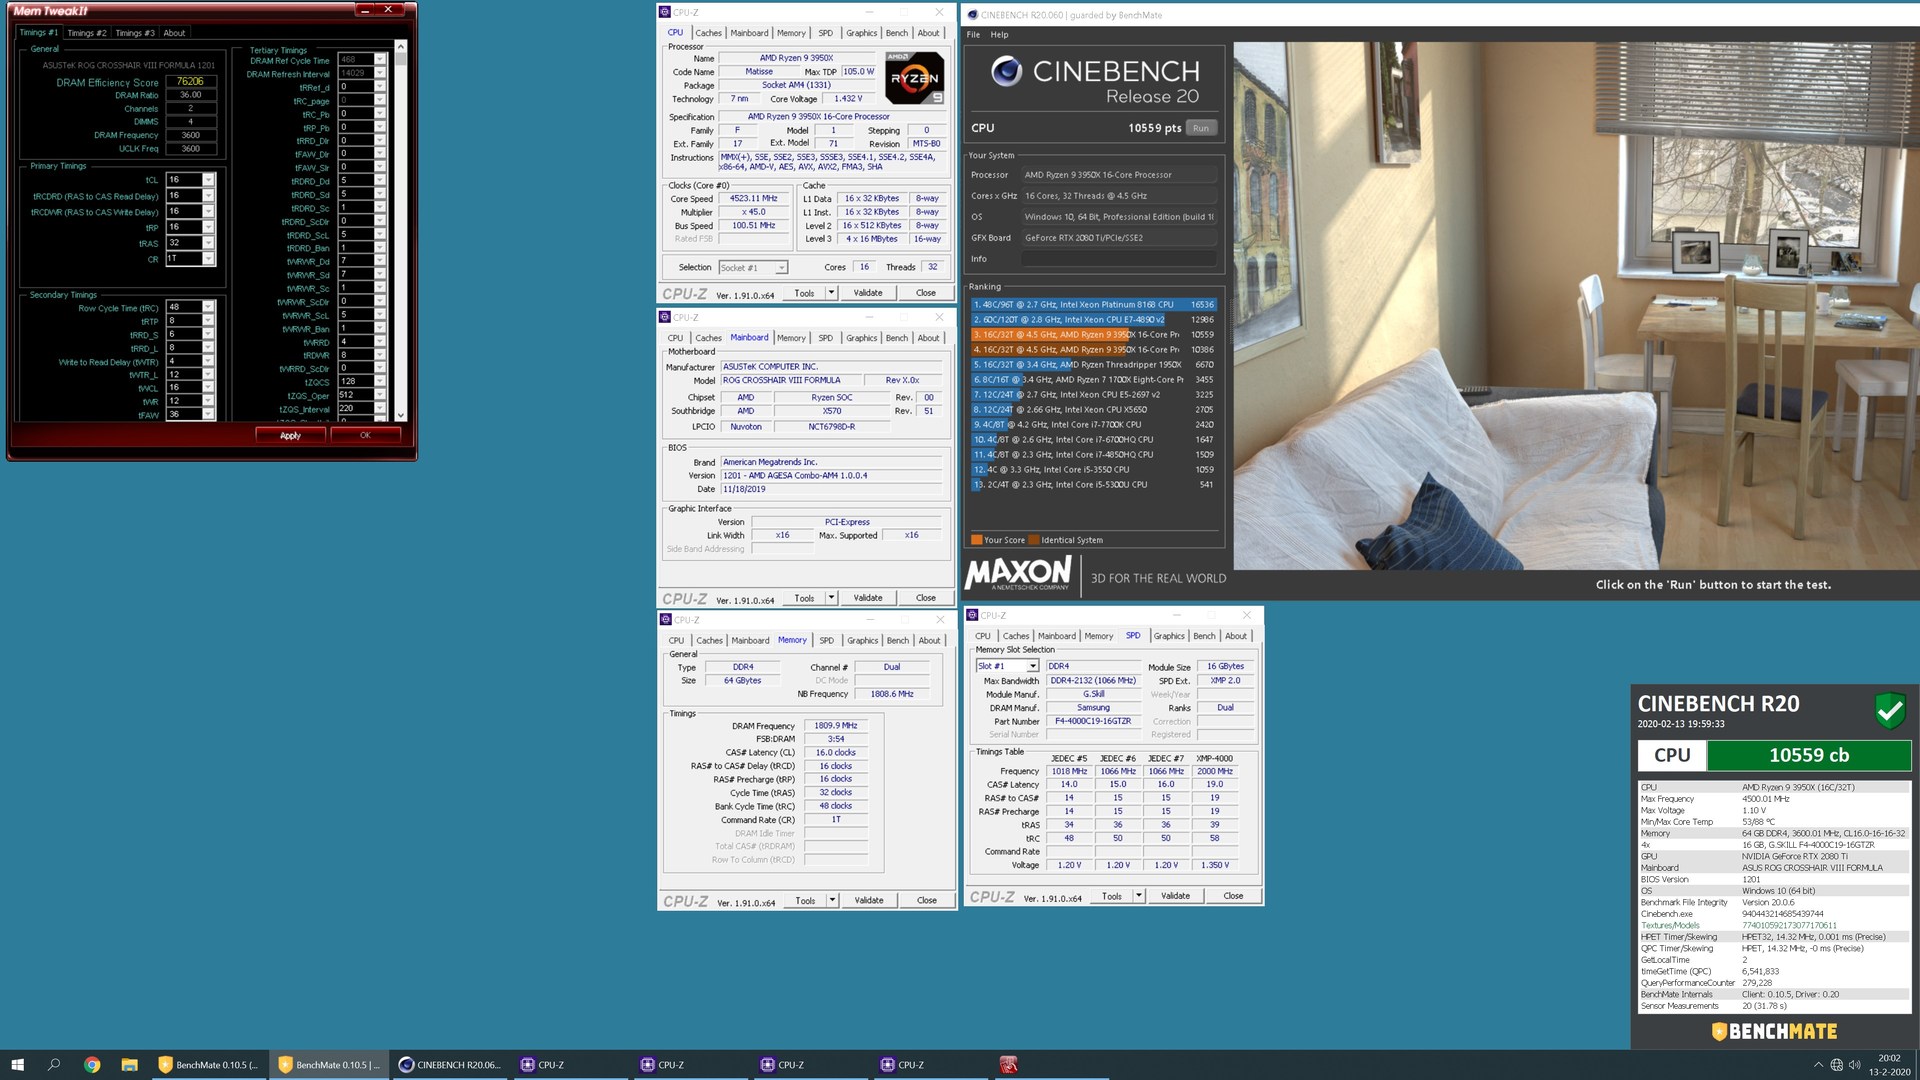Screen dimensions: 1920x1080
Task: Click the Identical System legend swatch
Action: 1034,540
